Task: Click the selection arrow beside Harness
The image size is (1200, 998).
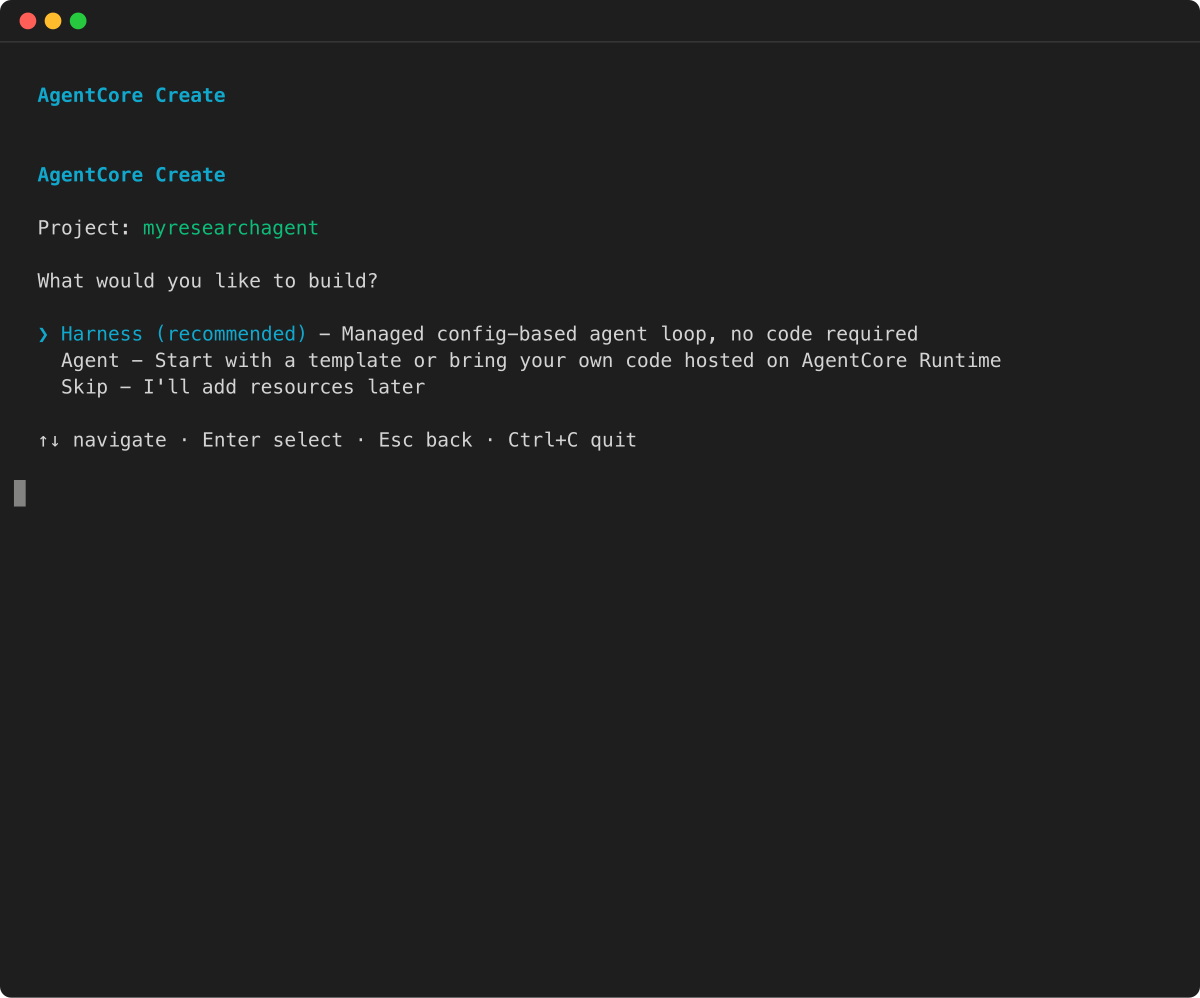Action: click(x=43, y=334)
